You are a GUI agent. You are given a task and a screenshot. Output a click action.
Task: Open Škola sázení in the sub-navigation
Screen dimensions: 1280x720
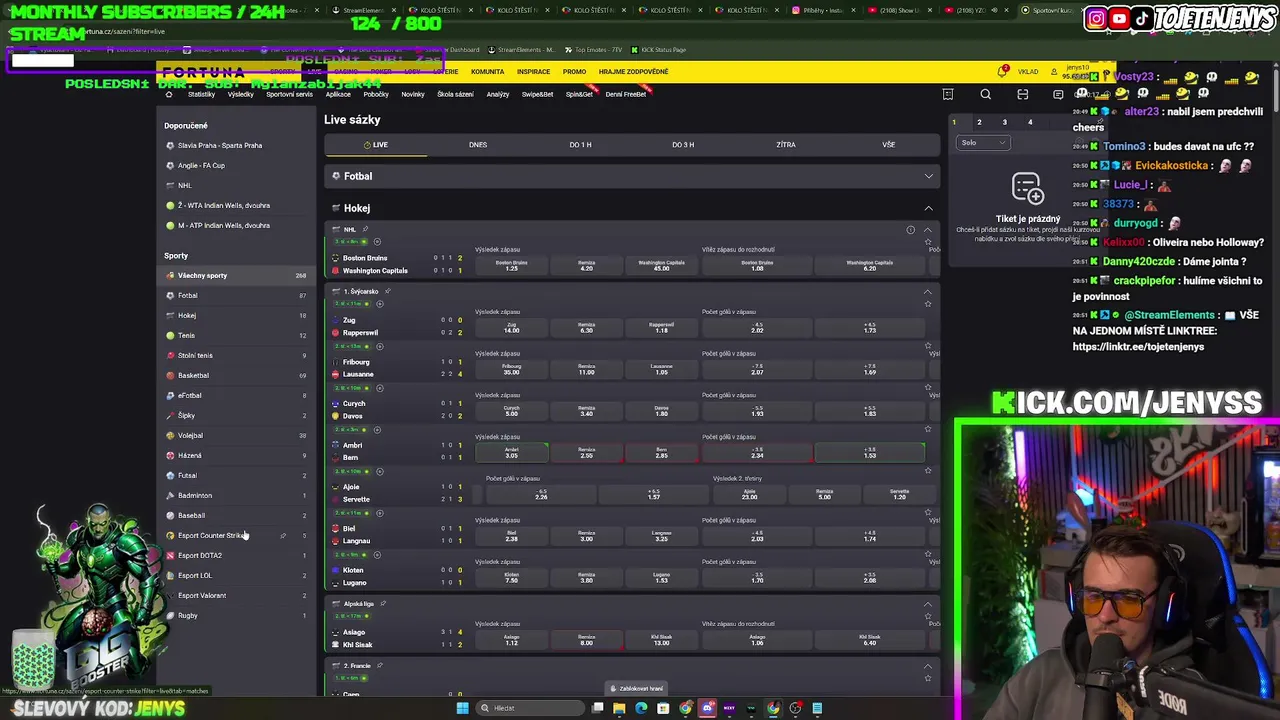[x=455, y=94]
